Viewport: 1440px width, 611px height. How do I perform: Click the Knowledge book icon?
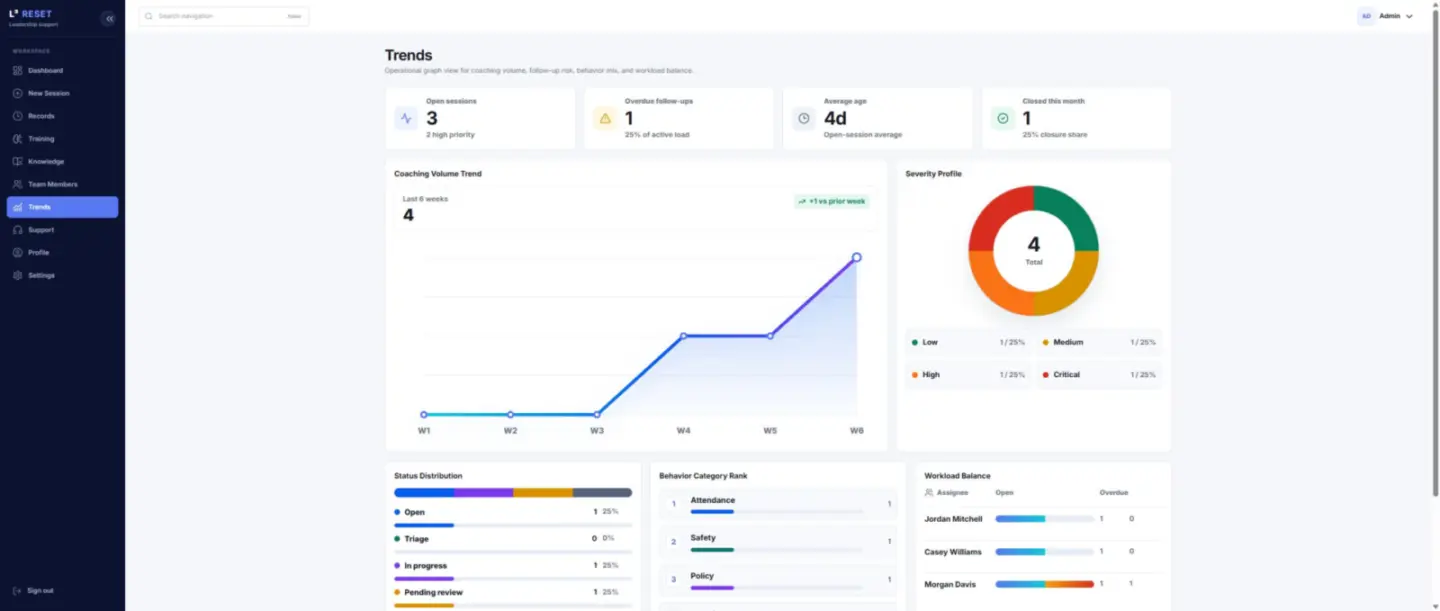point(18,161)
